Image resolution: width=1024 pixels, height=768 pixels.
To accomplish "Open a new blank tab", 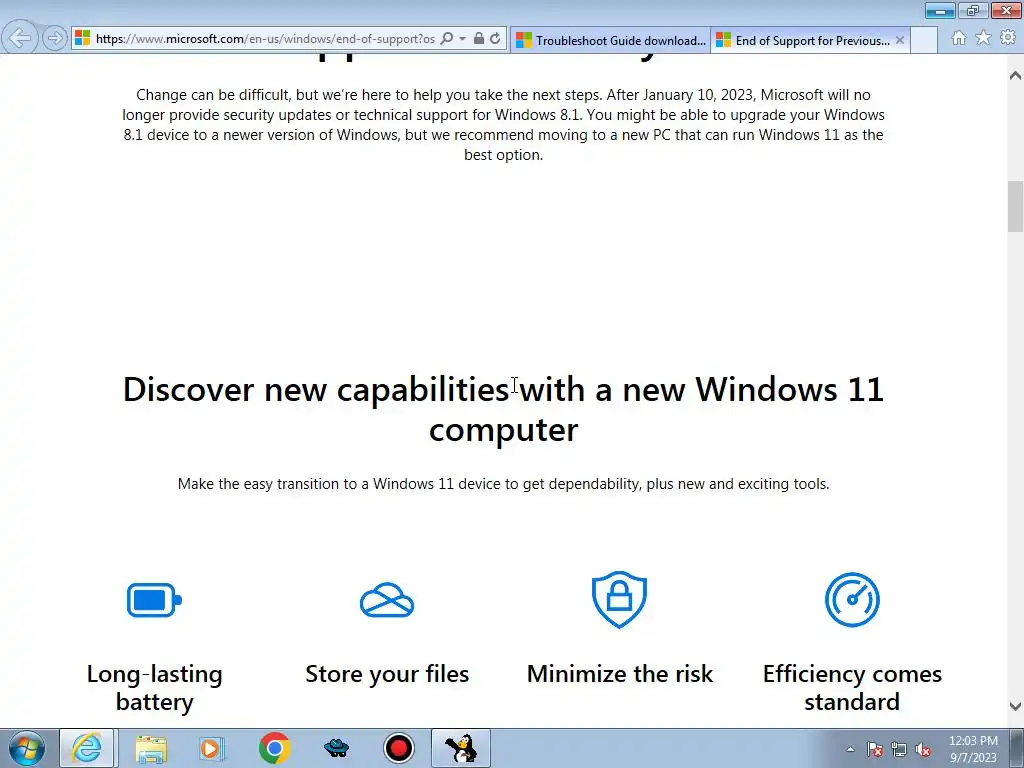I will (x=924, y=40).
